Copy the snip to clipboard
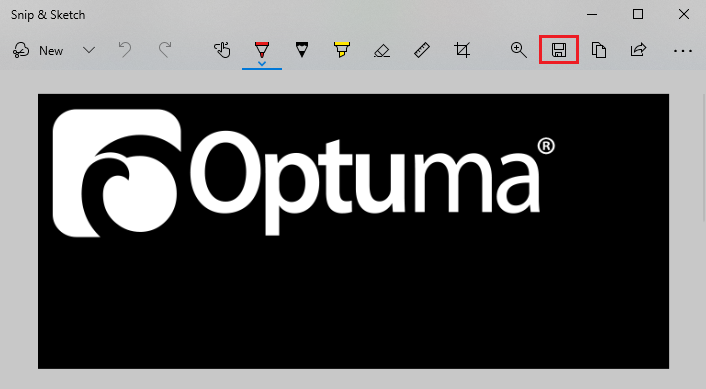Image resolution: width=706 pixels, height=389 pixels. 598,50
